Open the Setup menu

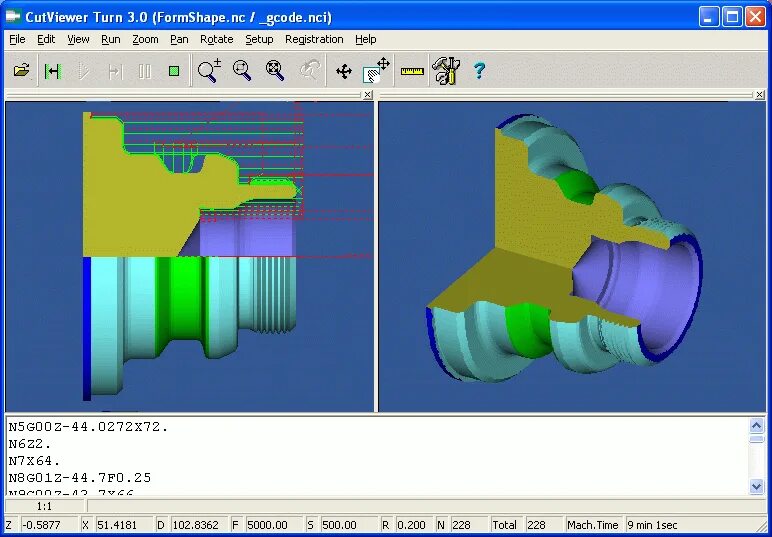(x=259, y=39)
